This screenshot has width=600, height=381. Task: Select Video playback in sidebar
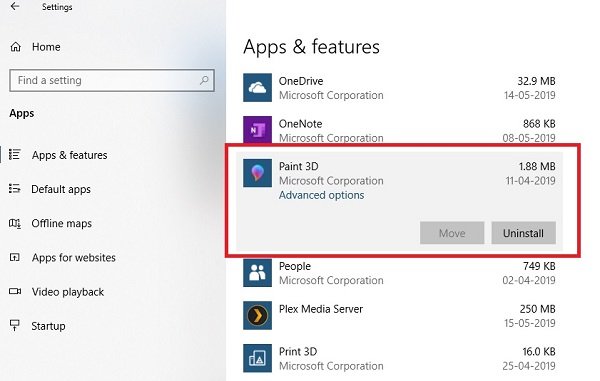pyautogui.click(x=68, y=292)
